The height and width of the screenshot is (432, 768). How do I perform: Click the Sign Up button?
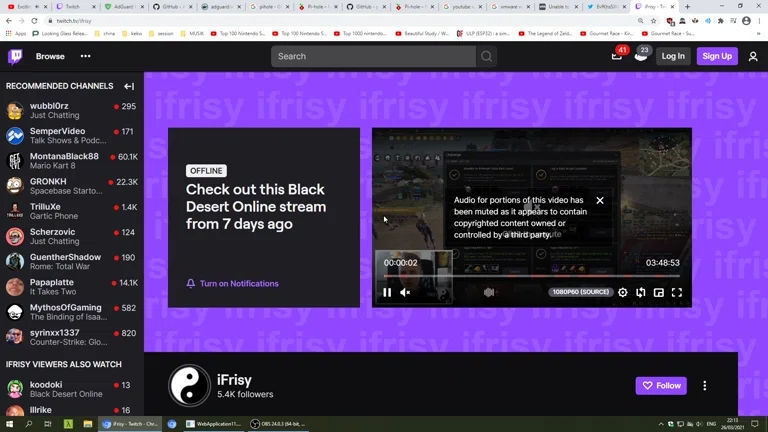(x=716, y=57)
